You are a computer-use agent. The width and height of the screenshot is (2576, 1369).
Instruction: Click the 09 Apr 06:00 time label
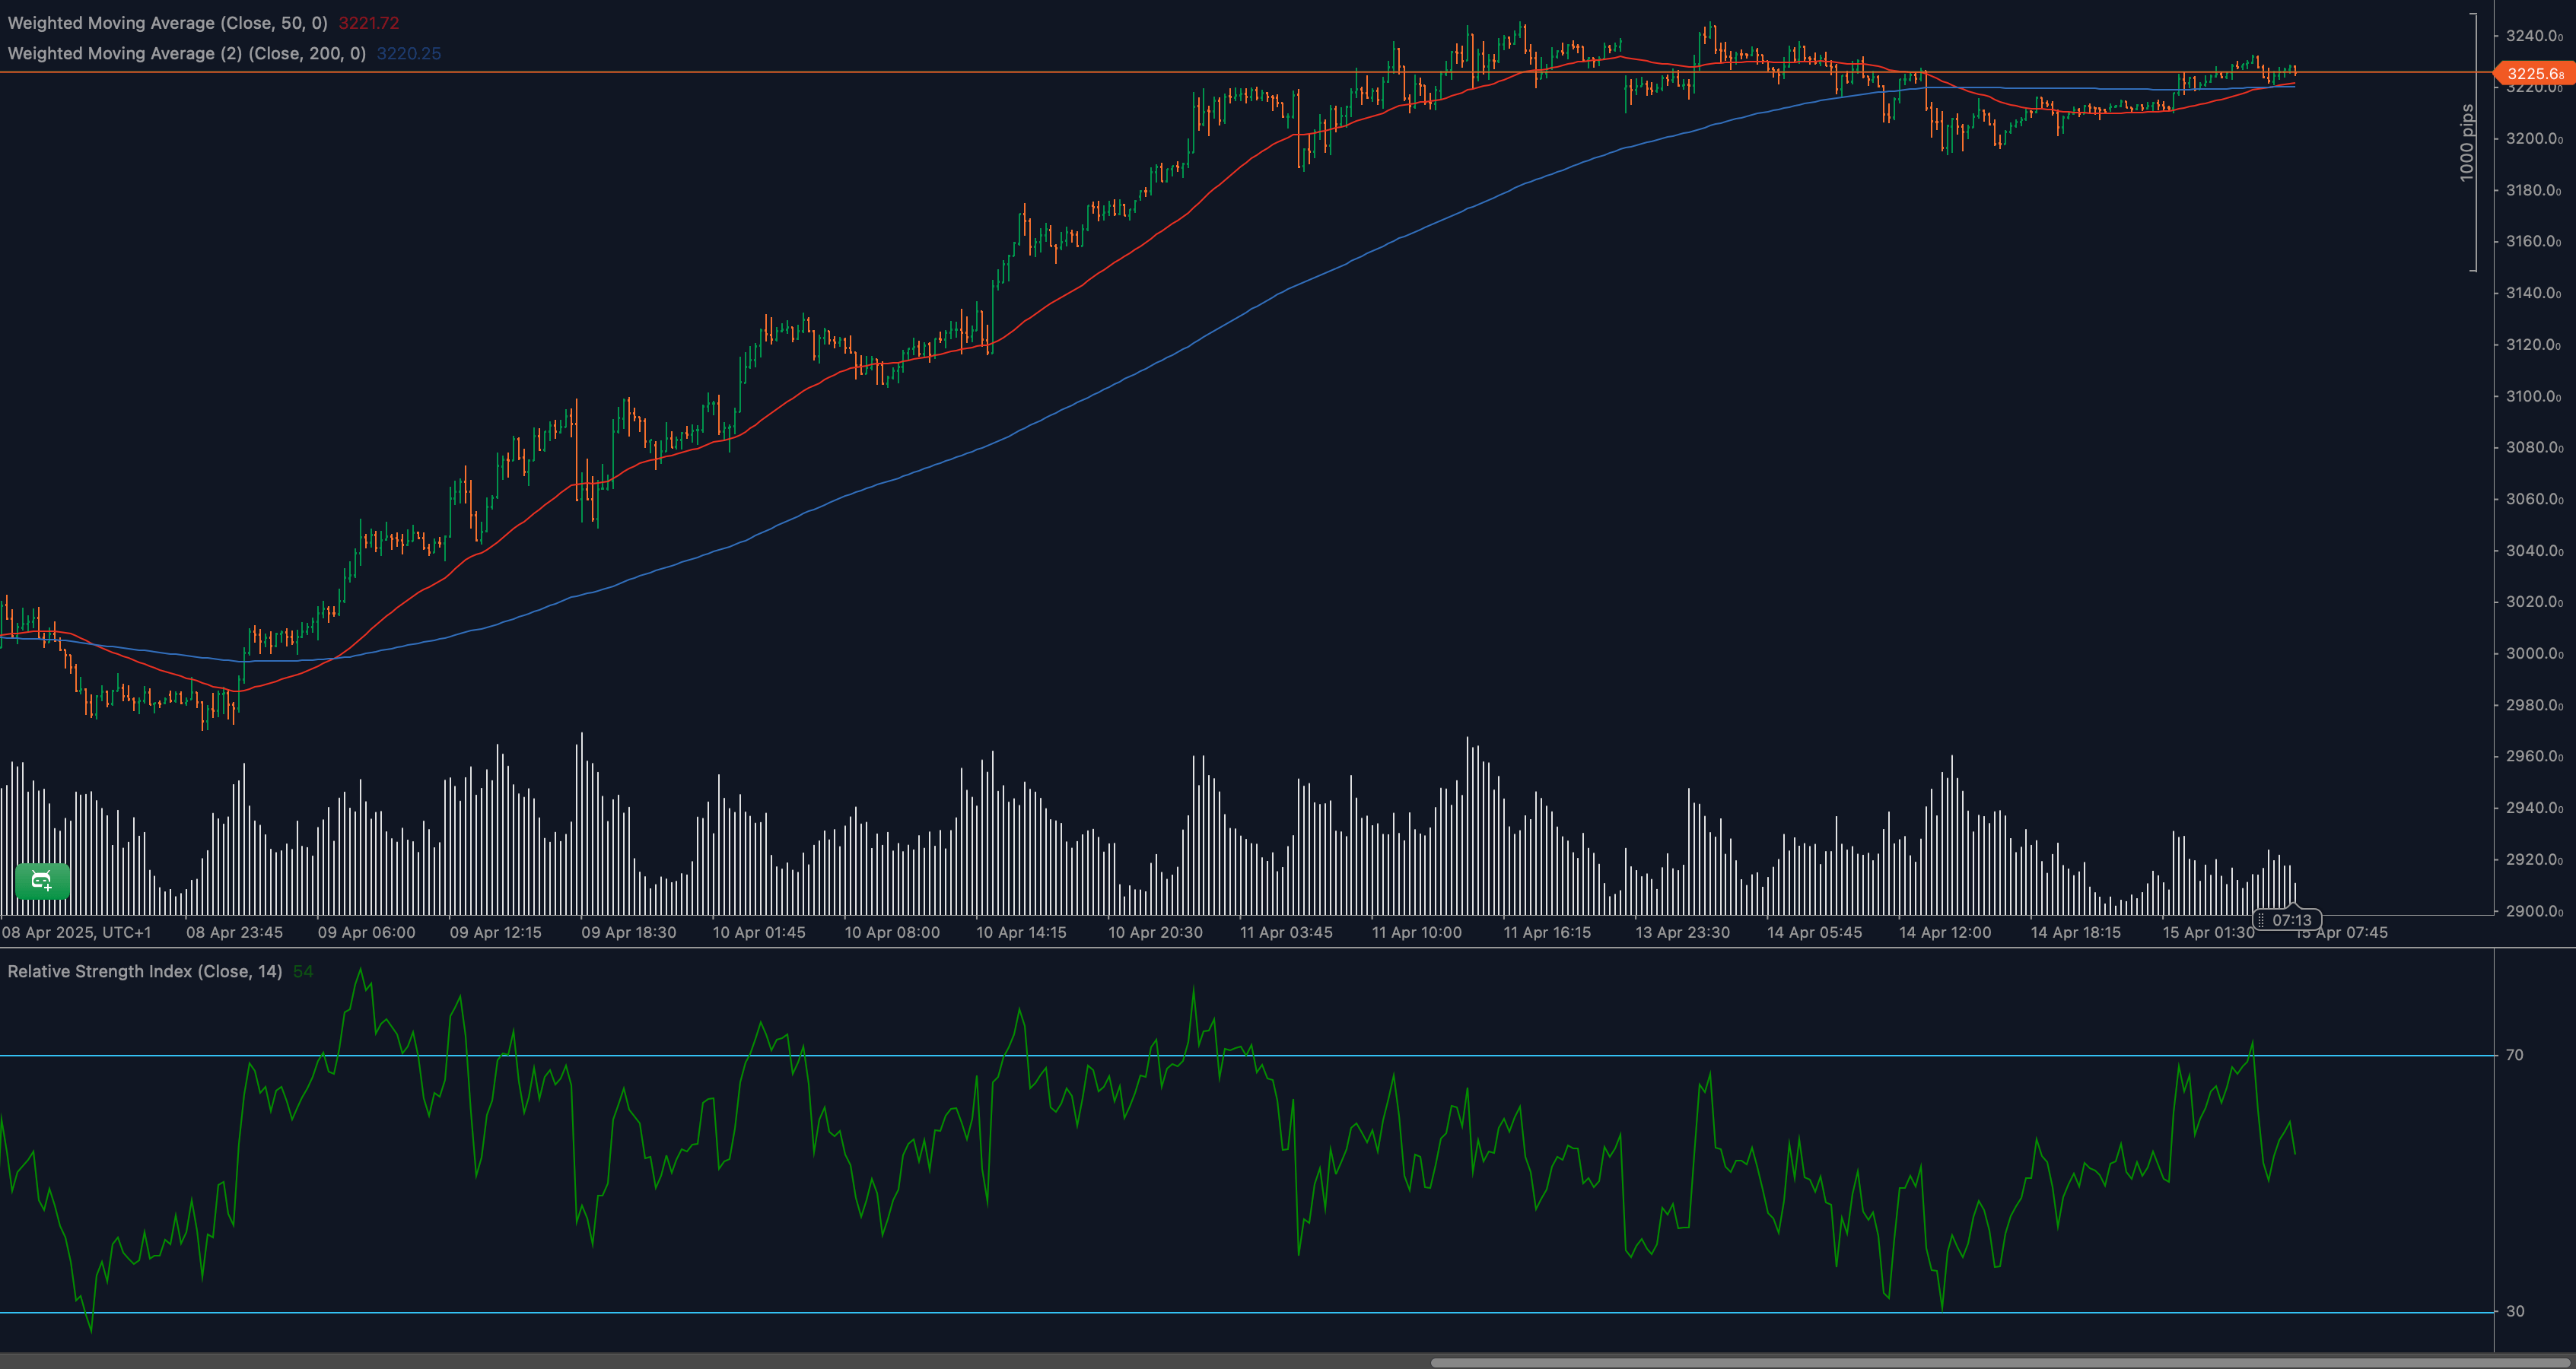tap(366, 932)
